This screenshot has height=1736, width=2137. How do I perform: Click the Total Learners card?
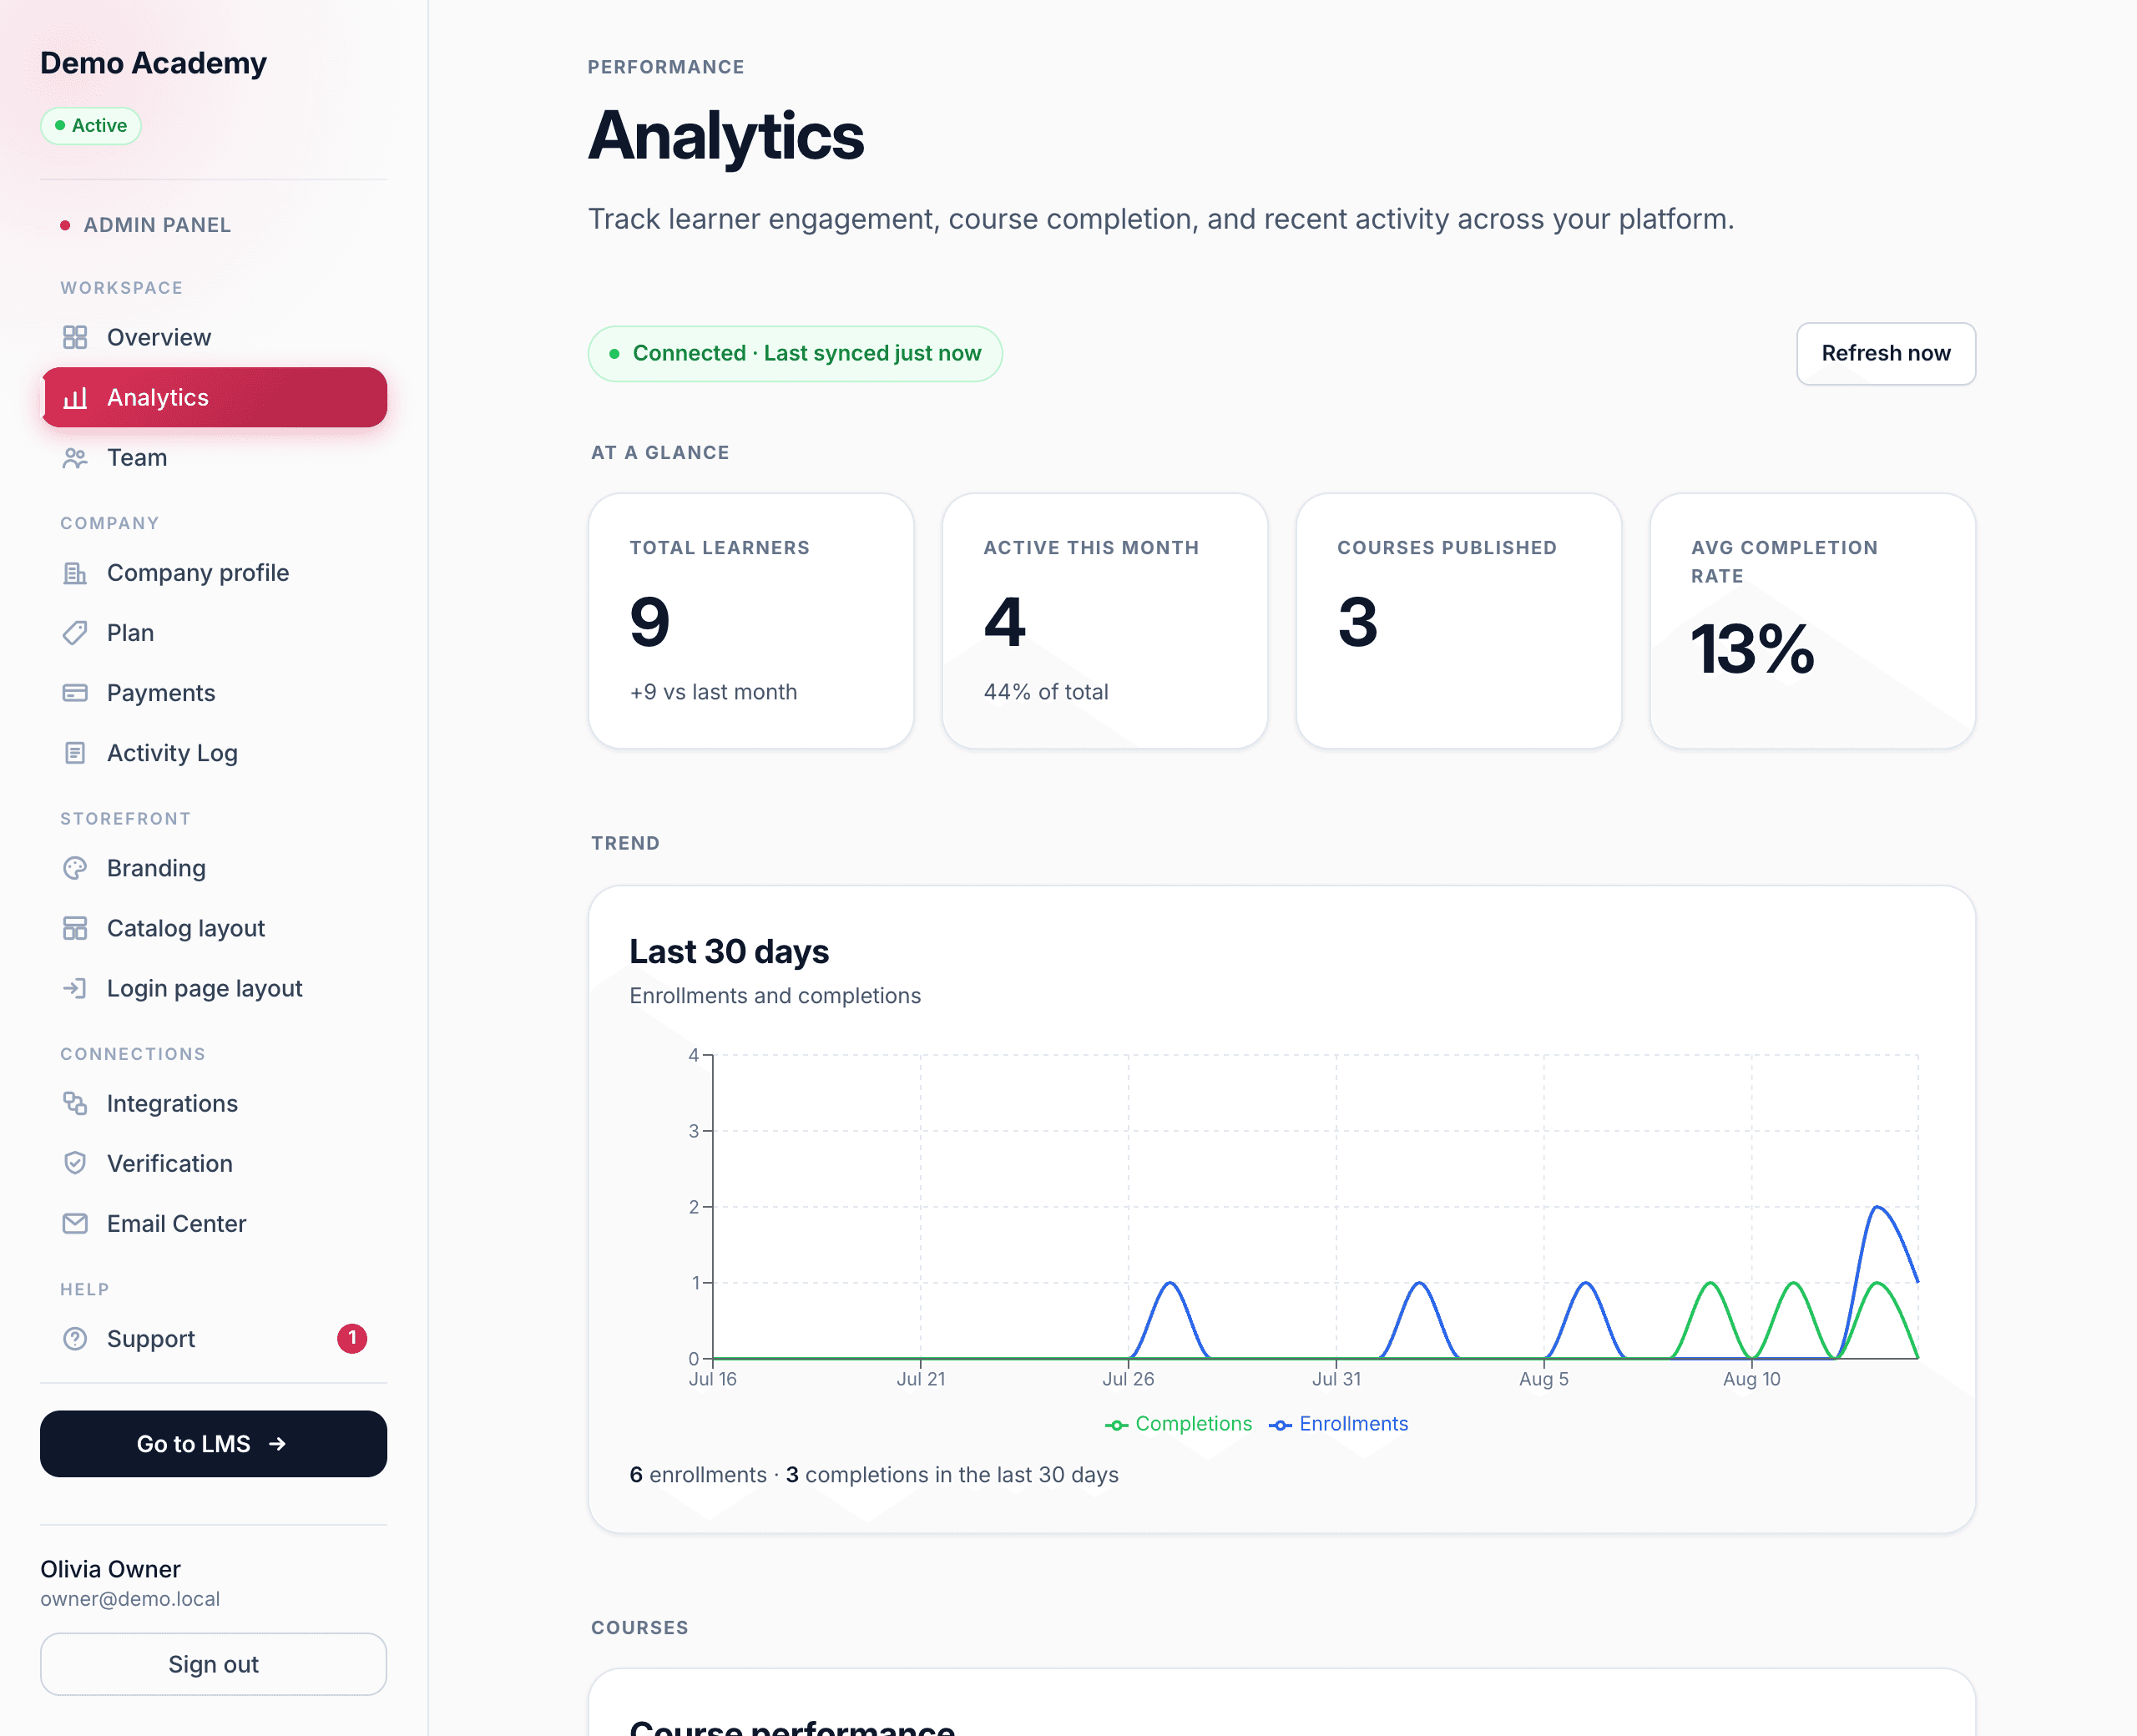[751, 621]
